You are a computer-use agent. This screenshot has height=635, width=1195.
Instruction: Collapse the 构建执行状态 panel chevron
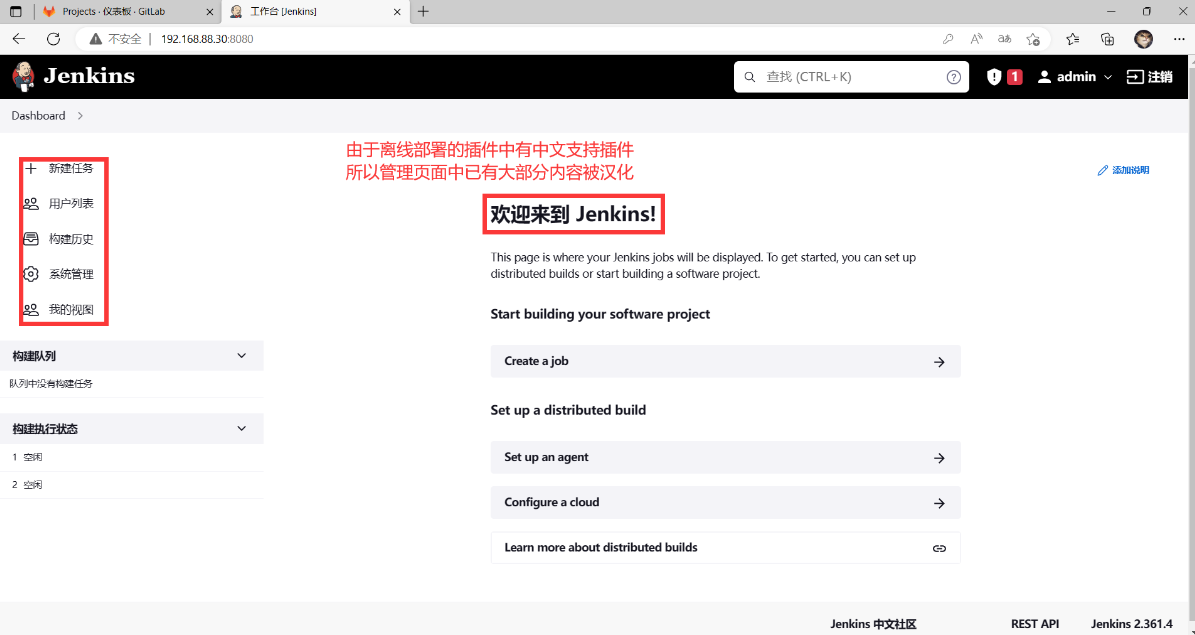point(242,428)
